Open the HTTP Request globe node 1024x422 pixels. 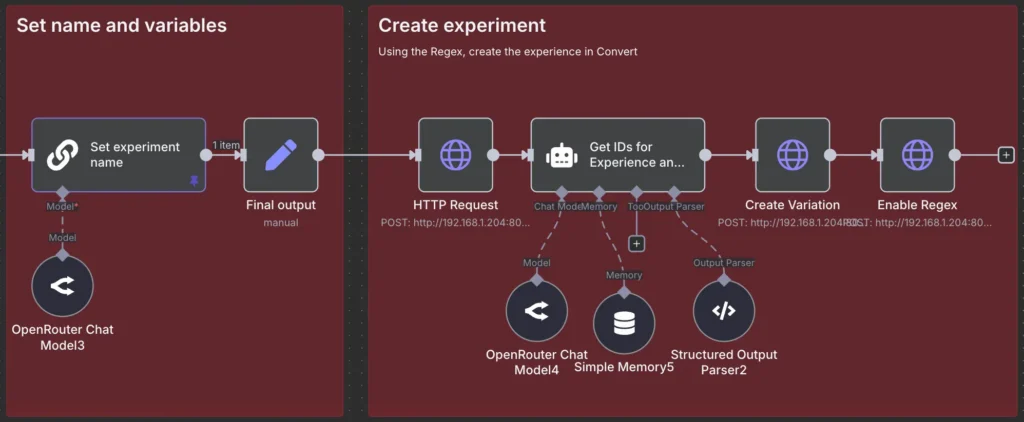pos(456,155)
